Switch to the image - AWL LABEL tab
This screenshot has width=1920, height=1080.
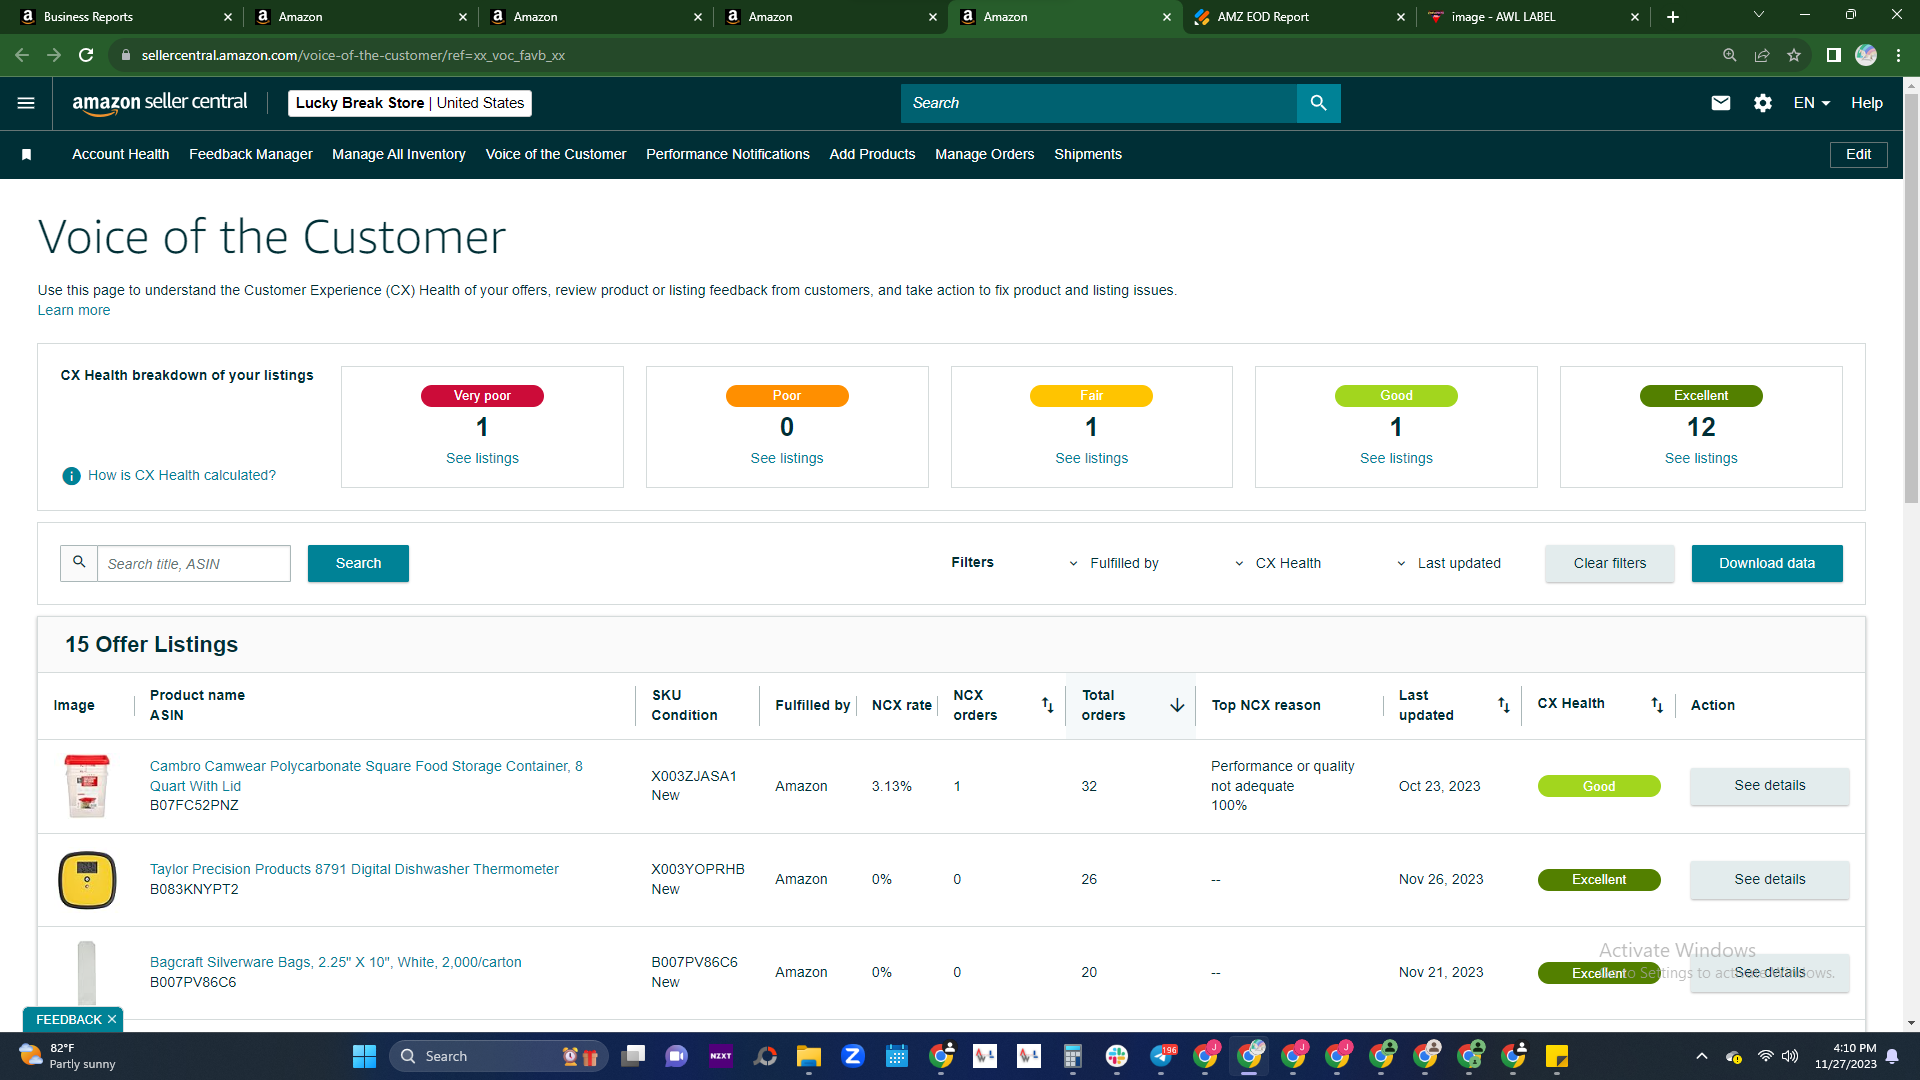(1534, 17)
